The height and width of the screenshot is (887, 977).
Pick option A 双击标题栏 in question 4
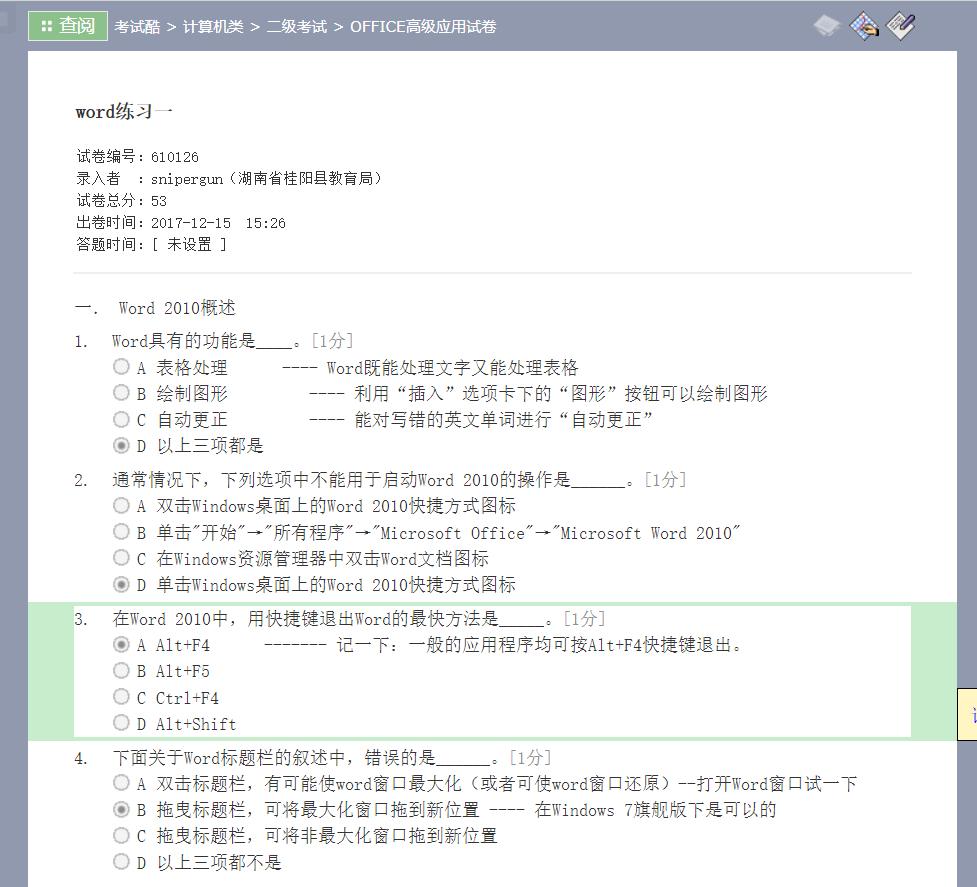121,783
